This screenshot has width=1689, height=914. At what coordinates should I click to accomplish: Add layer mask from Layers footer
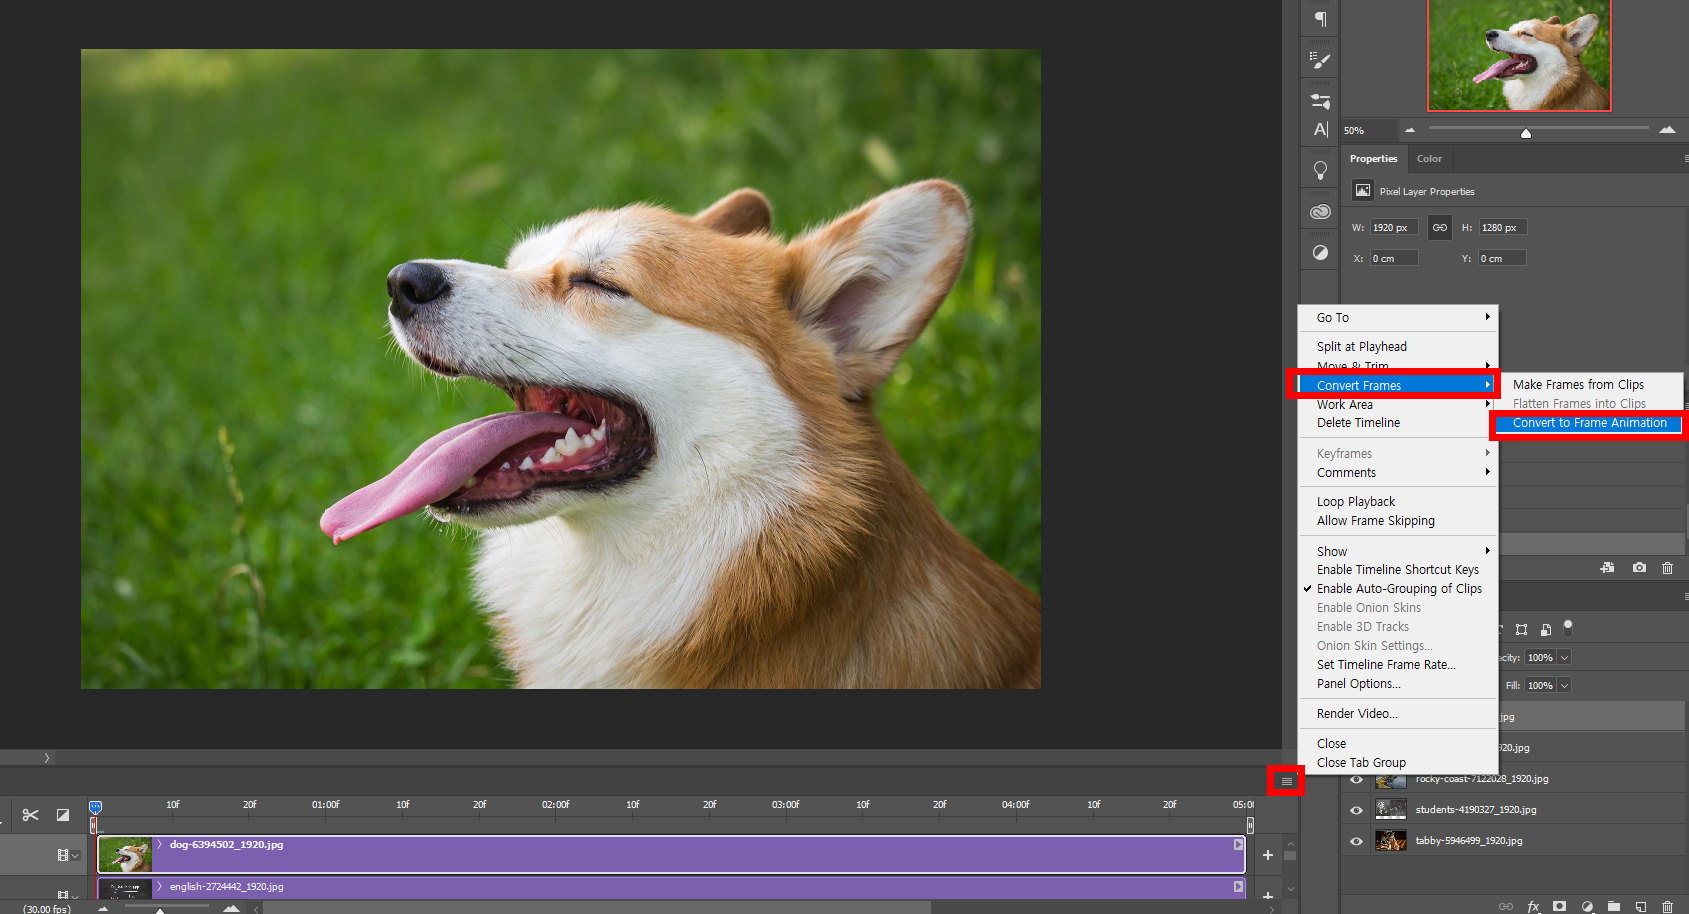[x=1560, y=906]
